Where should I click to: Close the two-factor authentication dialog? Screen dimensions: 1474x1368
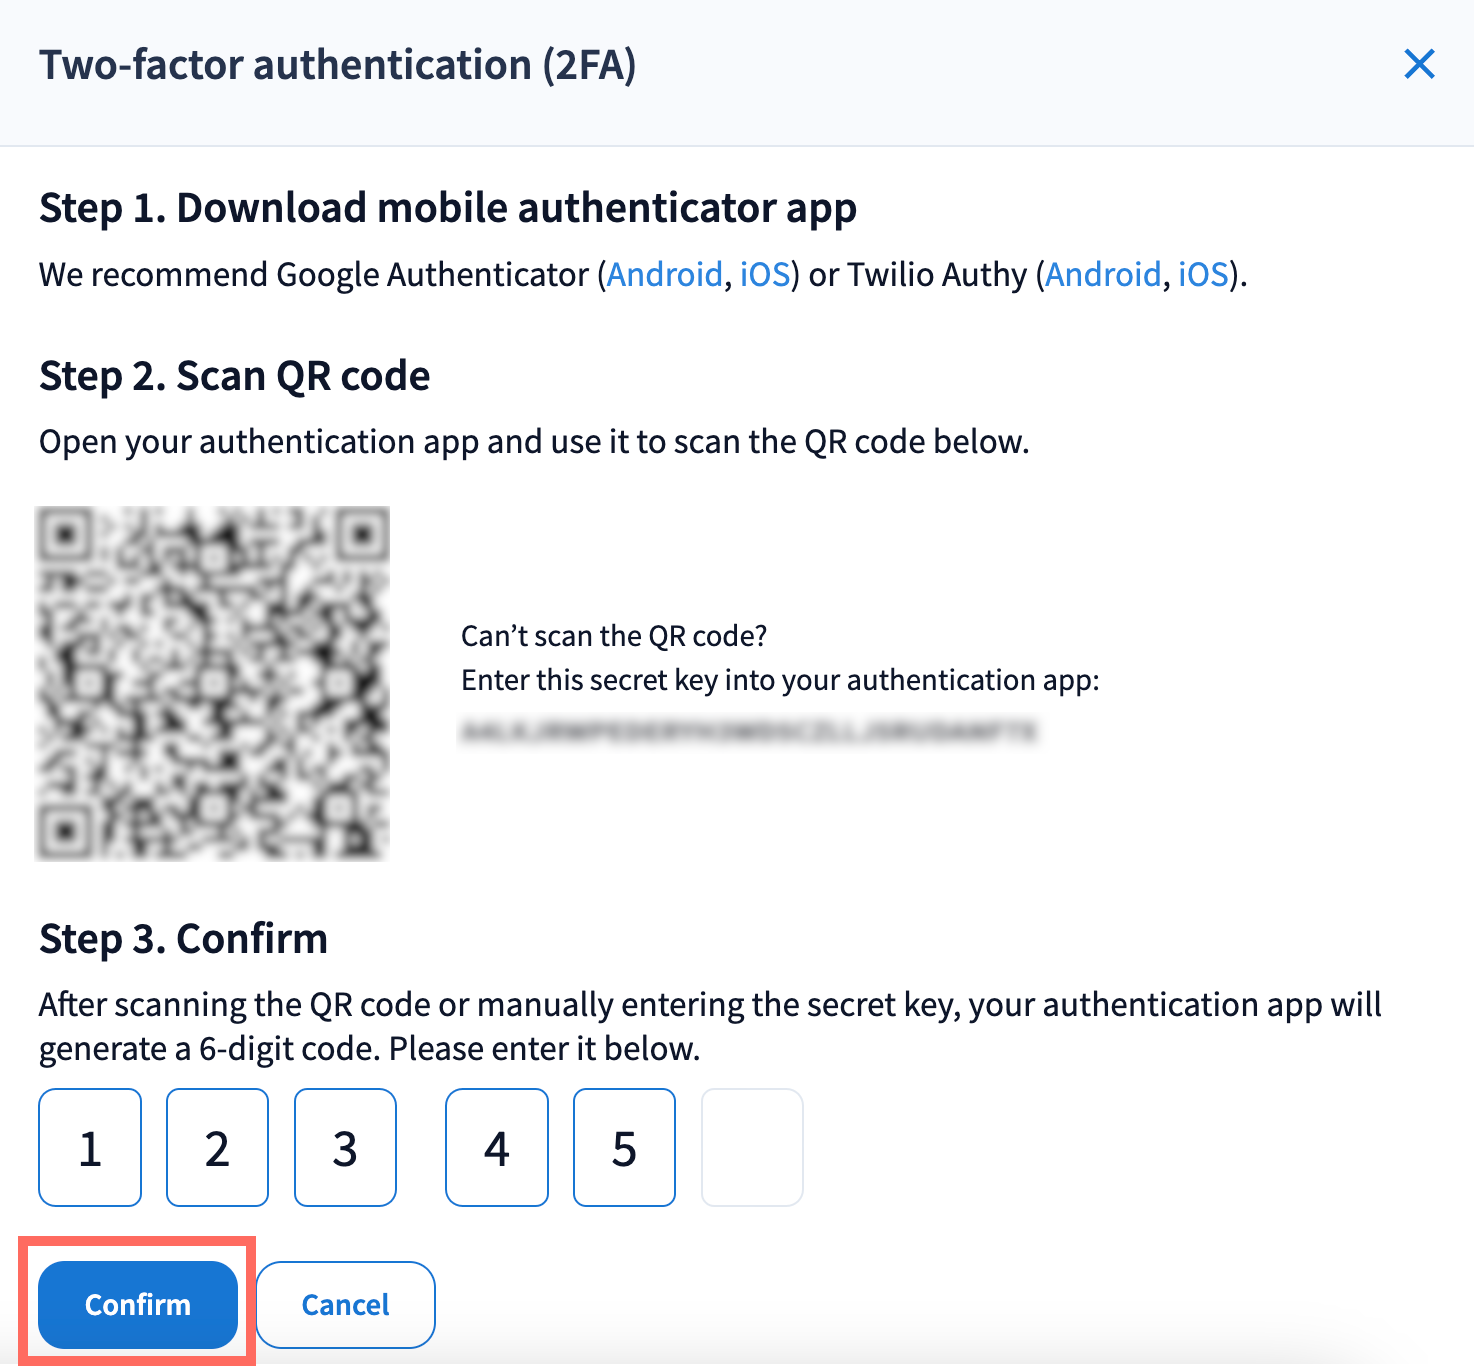[1419, 65]
